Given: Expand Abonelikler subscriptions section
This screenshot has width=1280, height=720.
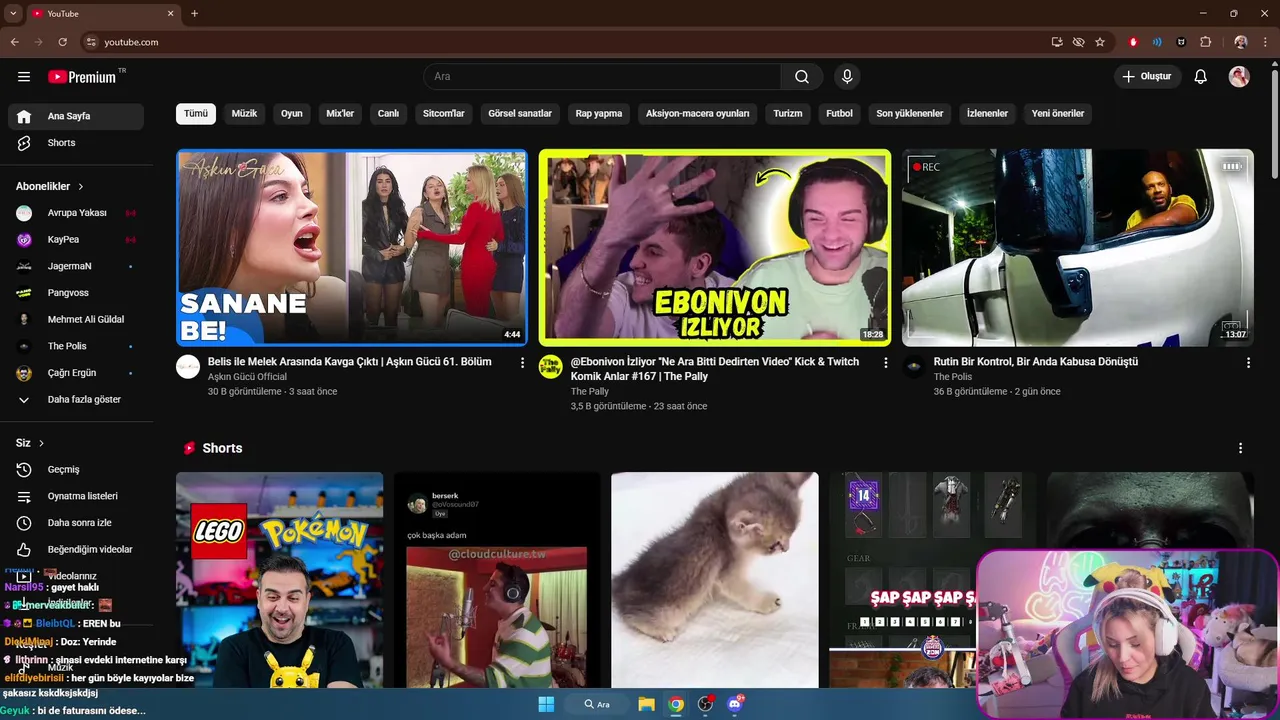Looking at the screenshot, I should 50,186.
